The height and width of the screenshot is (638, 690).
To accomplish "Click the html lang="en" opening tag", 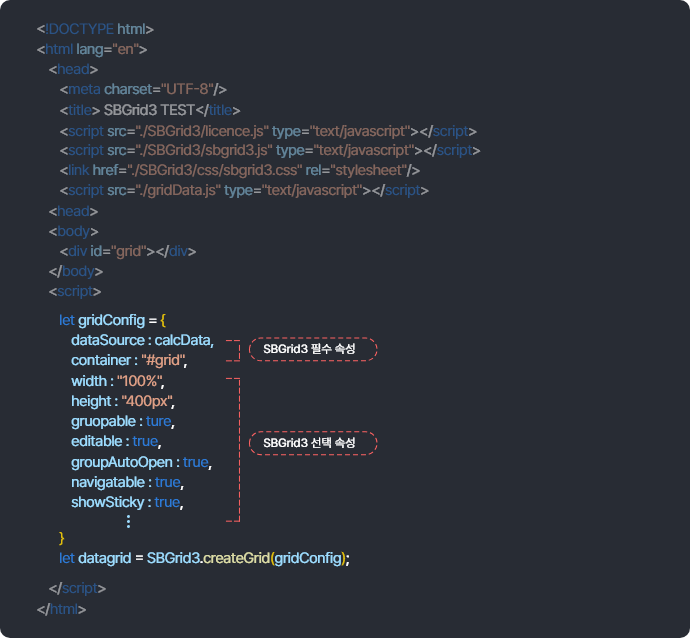I will click(x=92, y=49).
